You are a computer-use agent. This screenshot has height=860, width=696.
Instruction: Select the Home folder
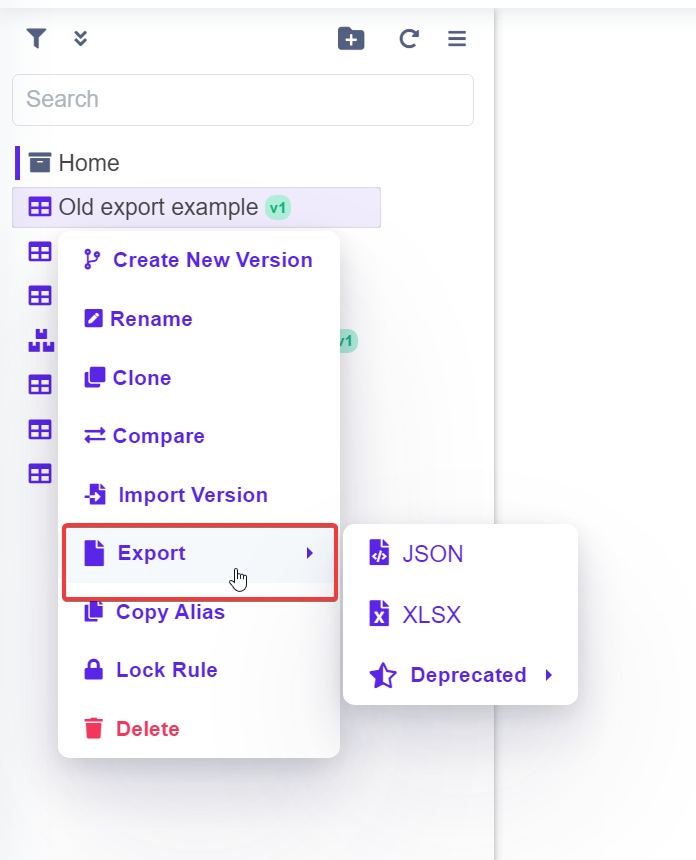[88, 163]
